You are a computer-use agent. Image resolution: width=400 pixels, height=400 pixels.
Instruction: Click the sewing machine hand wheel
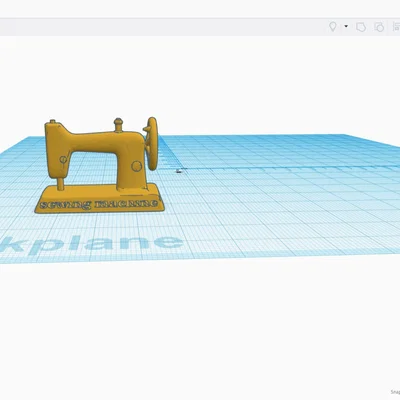click(152, 143)
